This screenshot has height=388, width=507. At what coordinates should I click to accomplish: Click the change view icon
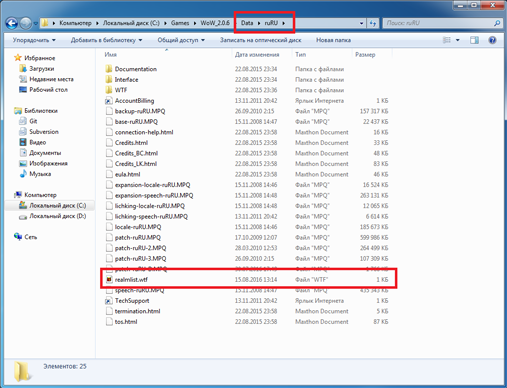[x=447, y=40]
